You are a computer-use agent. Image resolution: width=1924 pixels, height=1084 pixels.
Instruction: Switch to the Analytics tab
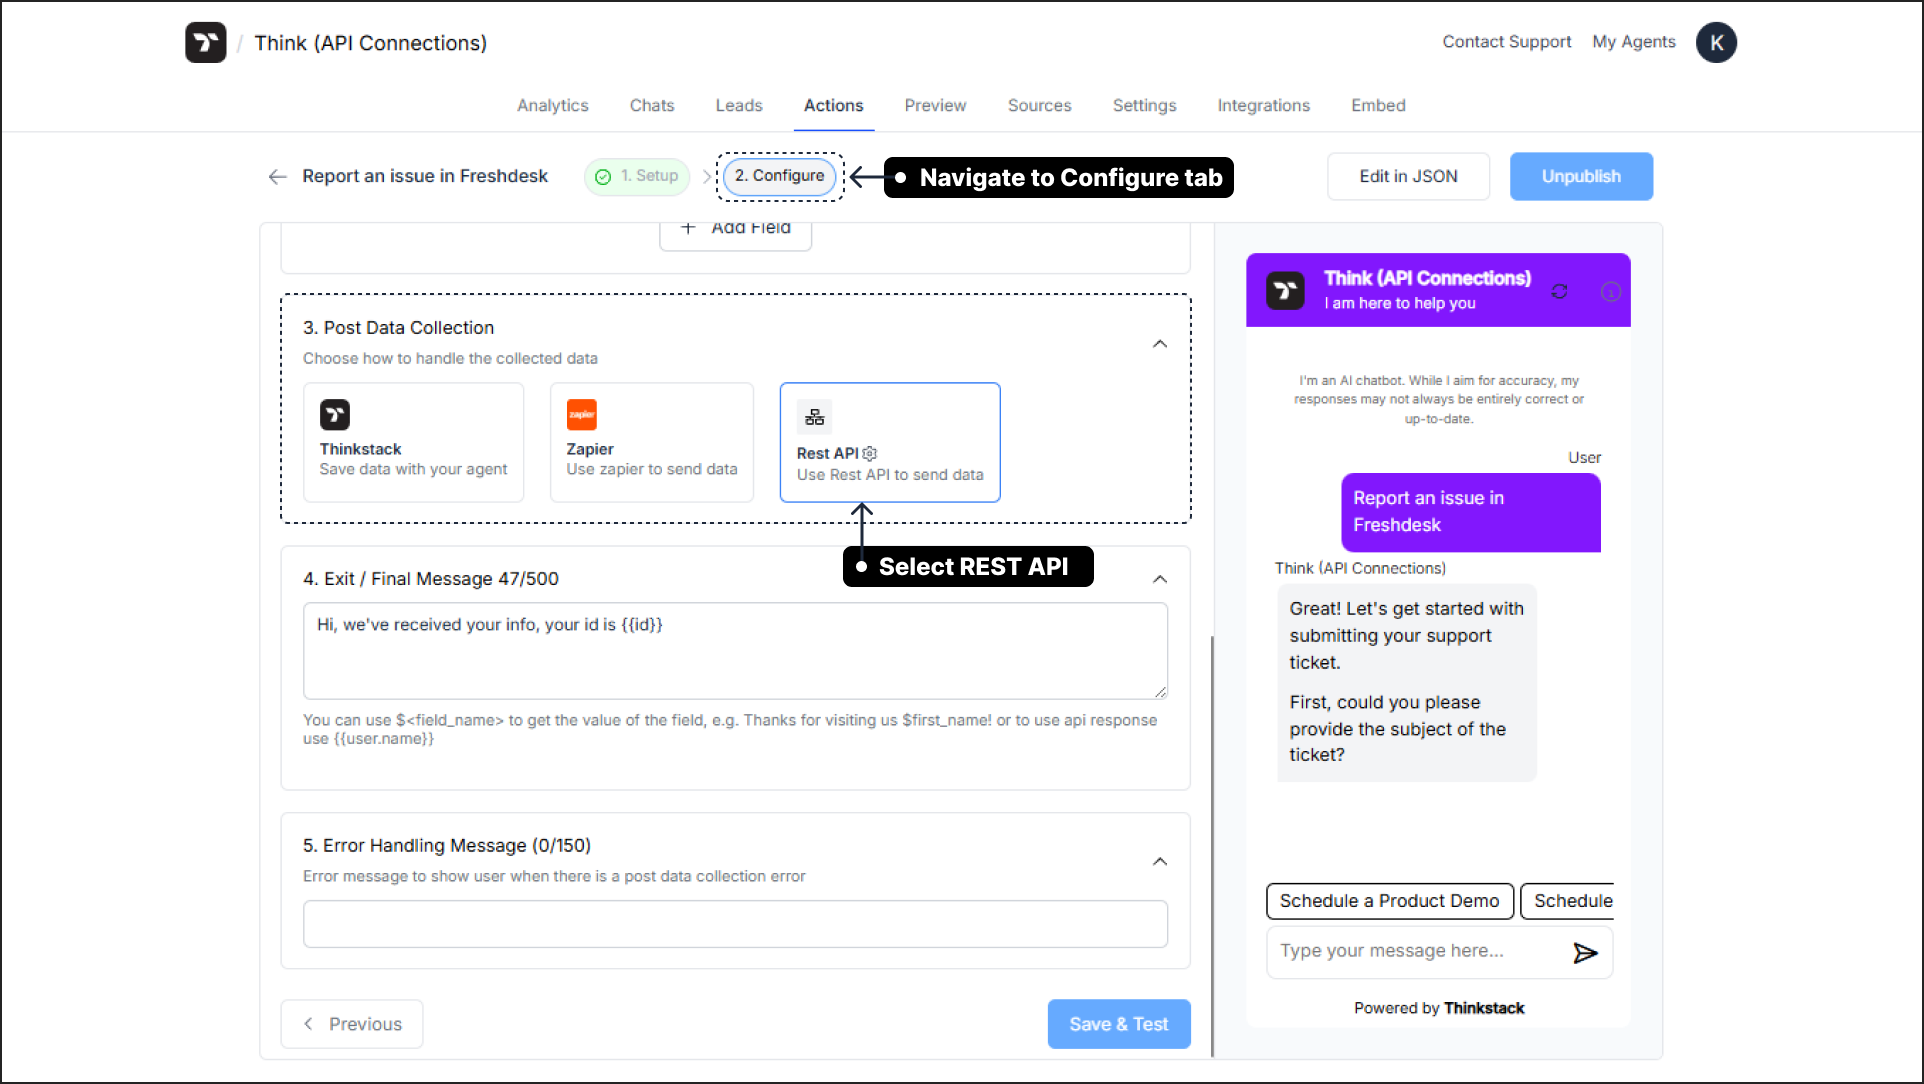[552, 105]
